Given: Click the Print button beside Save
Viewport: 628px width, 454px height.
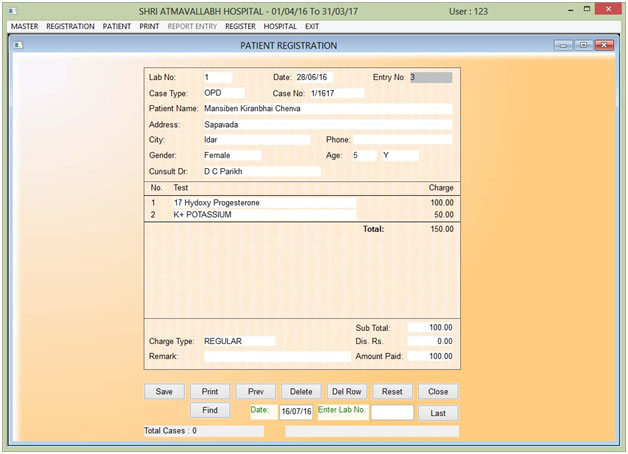Looking at the screenshot, I should (210, 392).
